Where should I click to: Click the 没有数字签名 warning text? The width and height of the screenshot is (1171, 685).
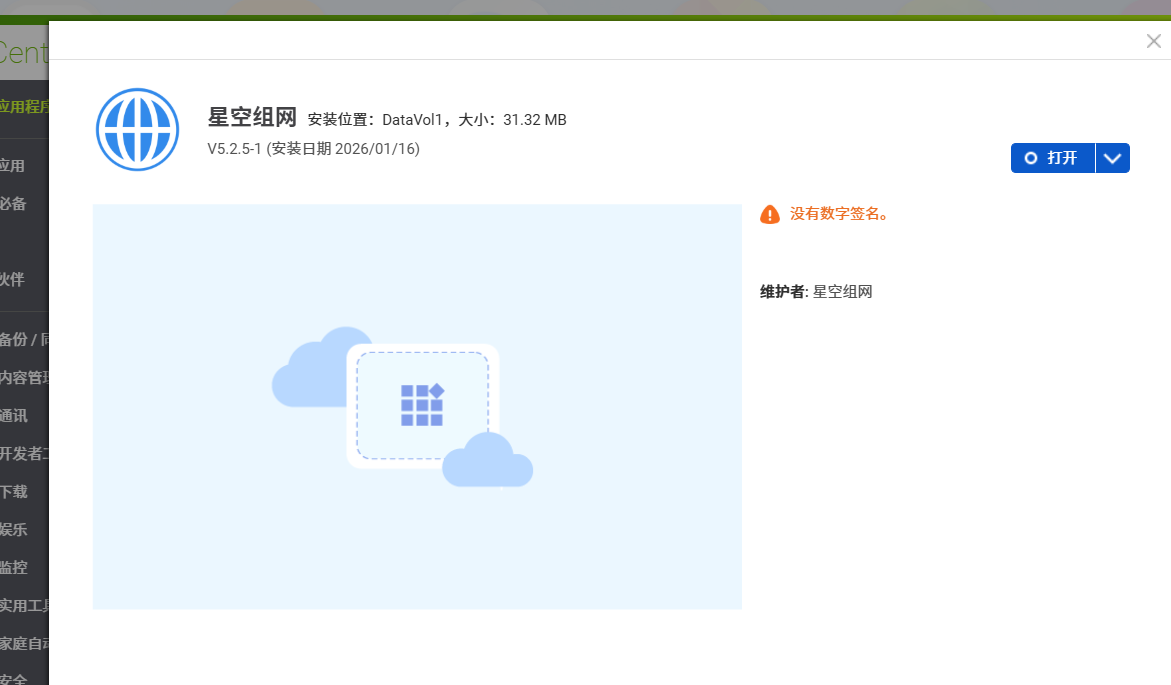pyautogui.click(x=839, y=214)
